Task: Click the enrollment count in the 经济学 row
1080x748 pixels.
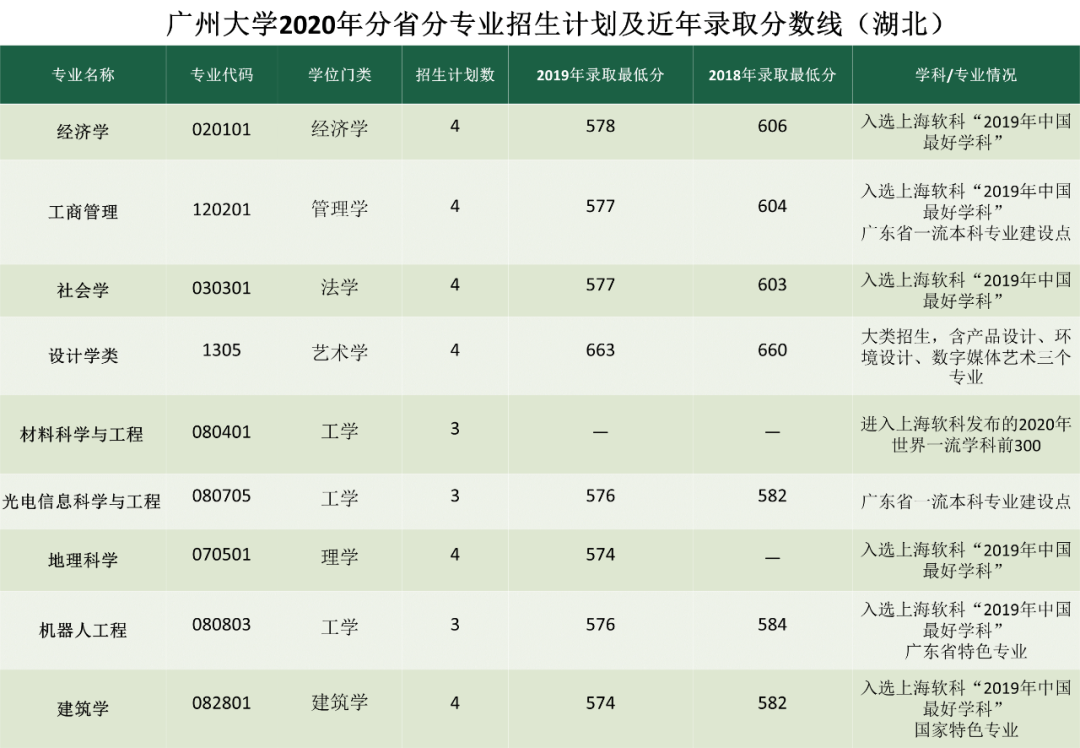Action: click(455, 126)
